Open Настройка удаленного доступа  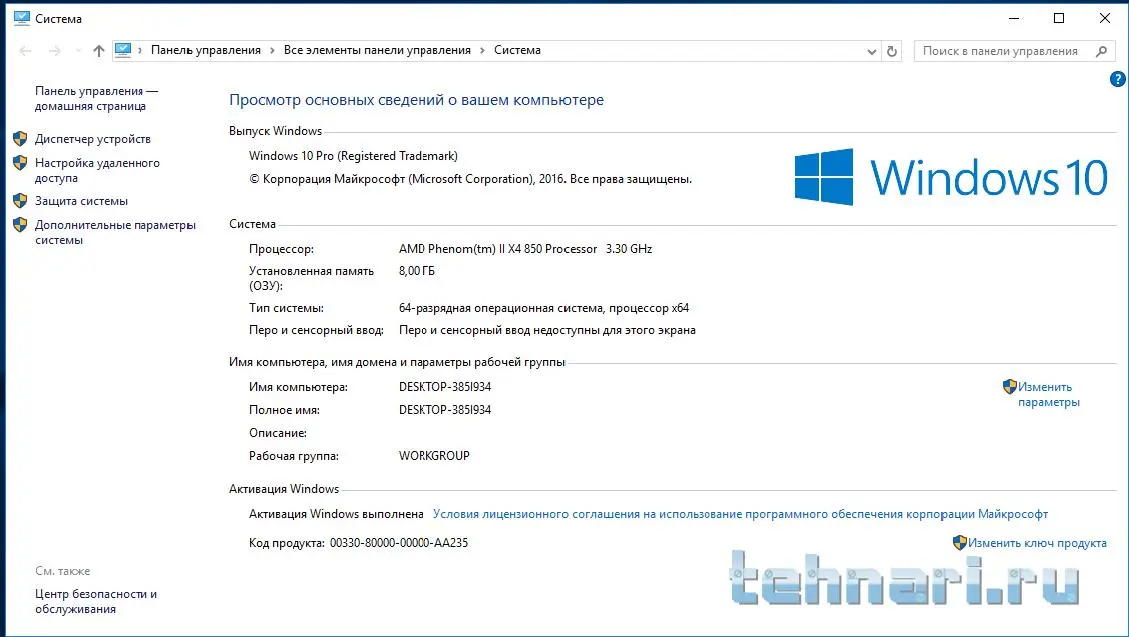pyautogui.click(x=97, y=171)
